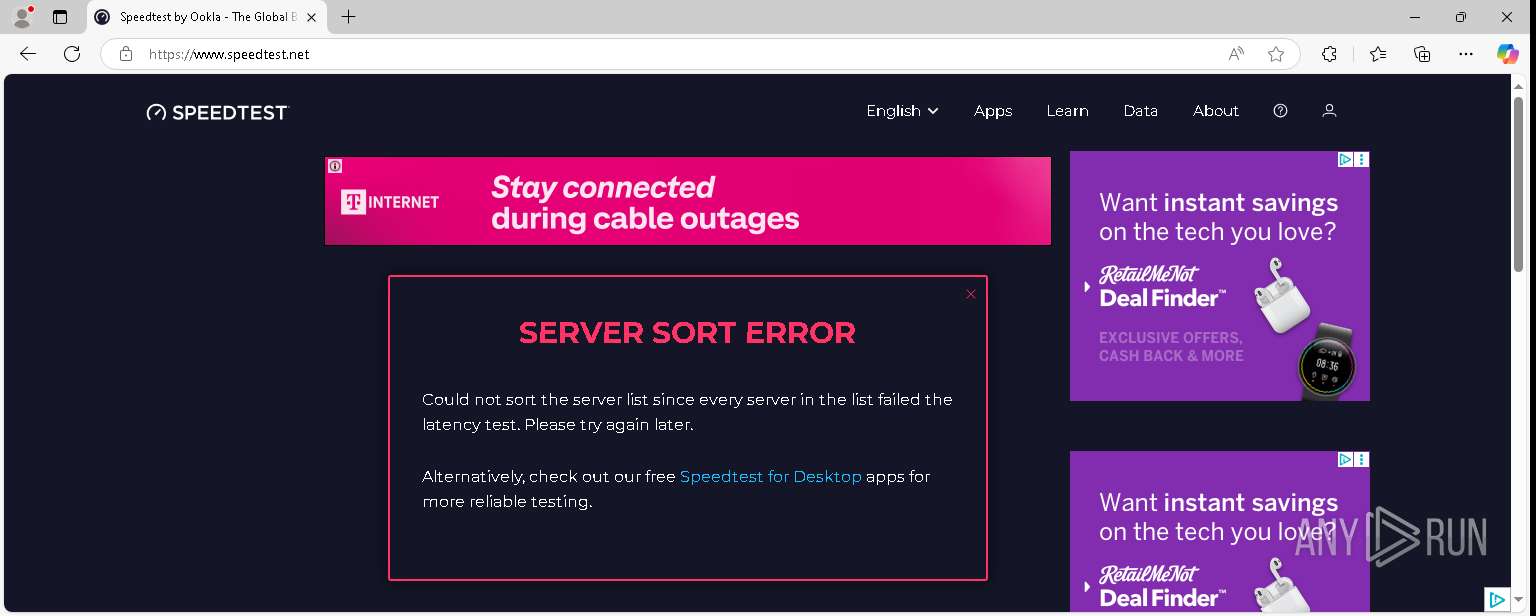This screenshot has height=616, width=1536.
Task: Click the bottom-right corner ad icon
Action: pos(1497,600)
